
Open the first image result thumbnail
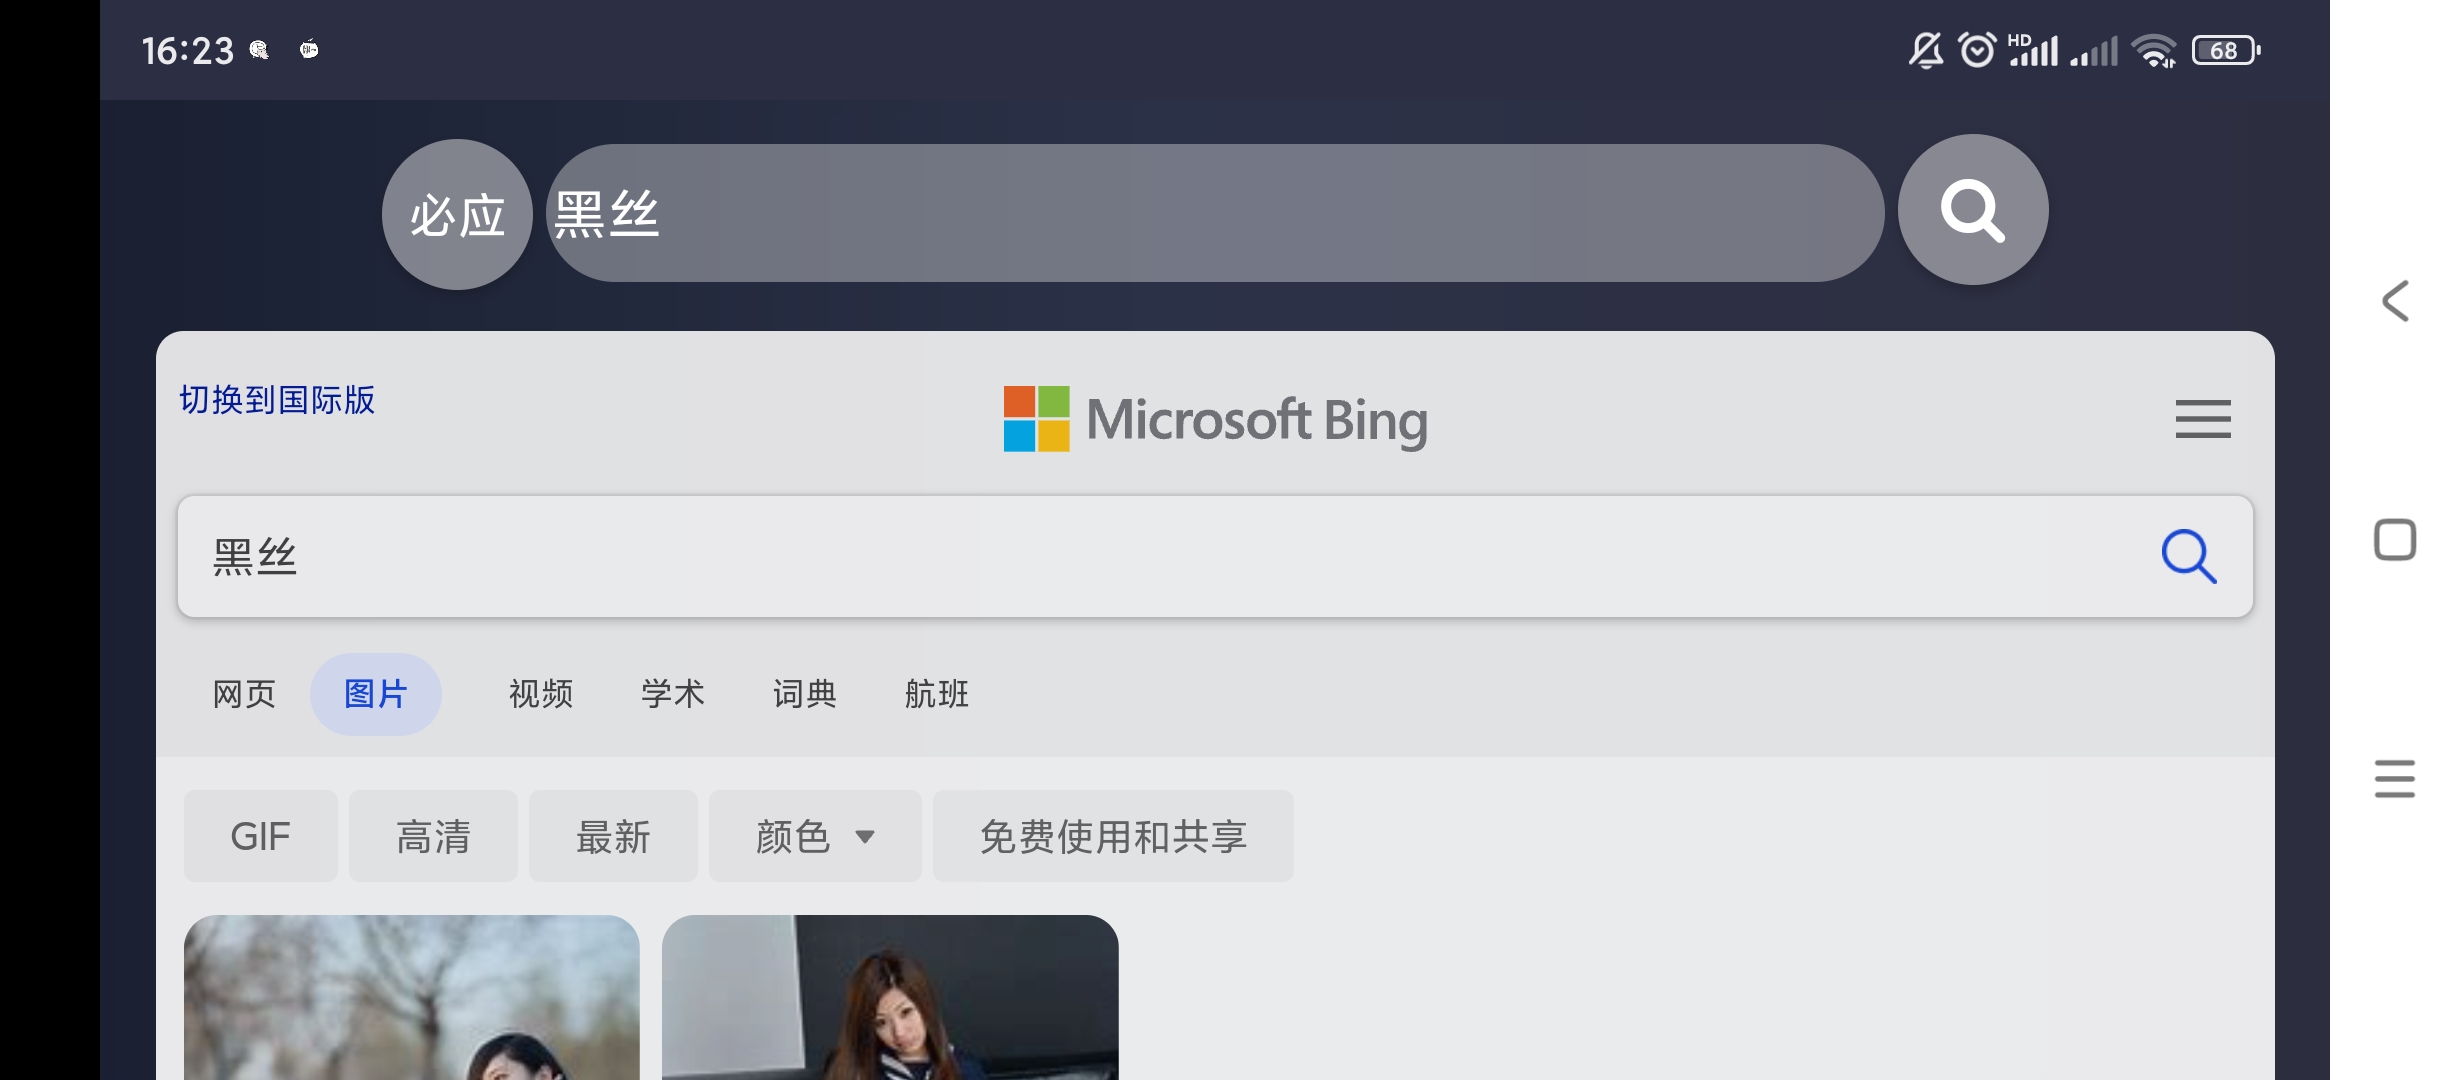pos(412,997)
